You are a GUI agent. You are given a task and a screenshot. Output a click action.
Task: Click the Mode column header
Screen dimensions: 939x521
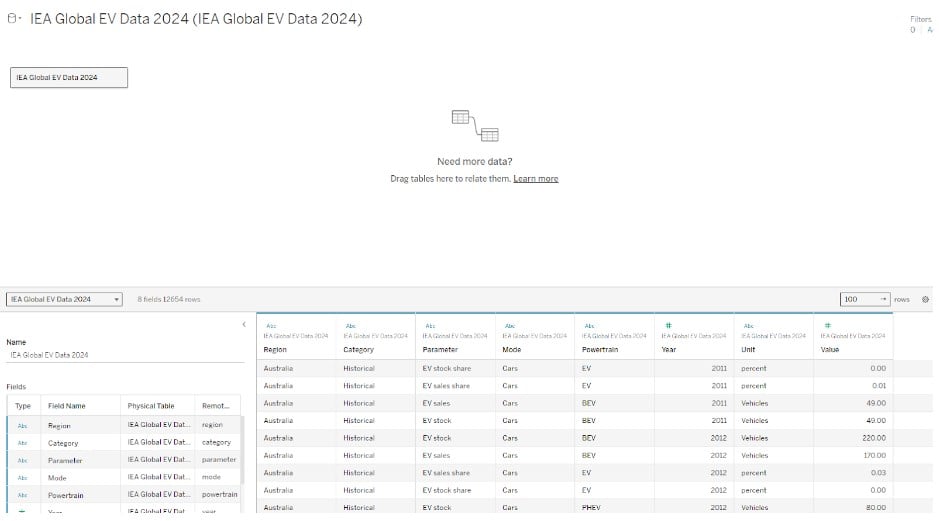tap(511, 350)
